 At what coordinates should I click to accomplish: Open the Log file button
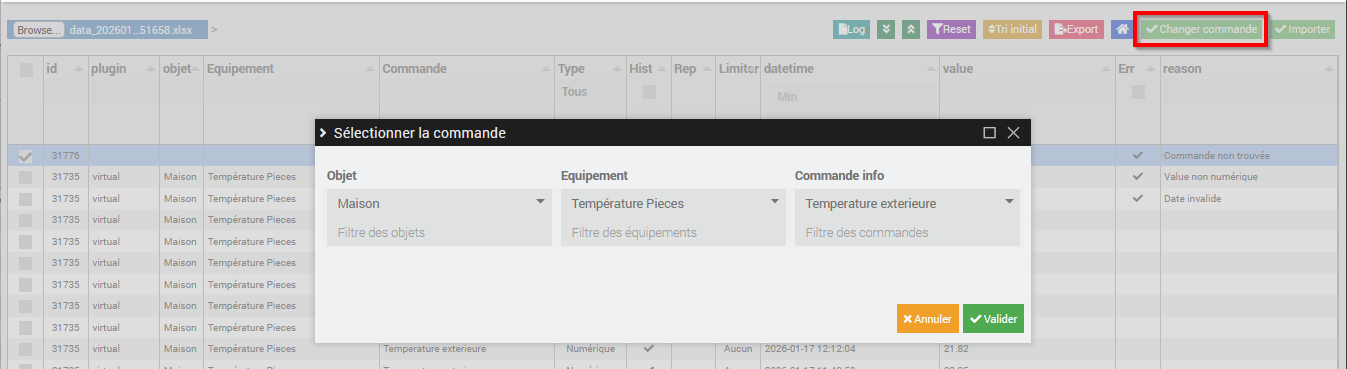pyautogui.click(x=851, y=30)
